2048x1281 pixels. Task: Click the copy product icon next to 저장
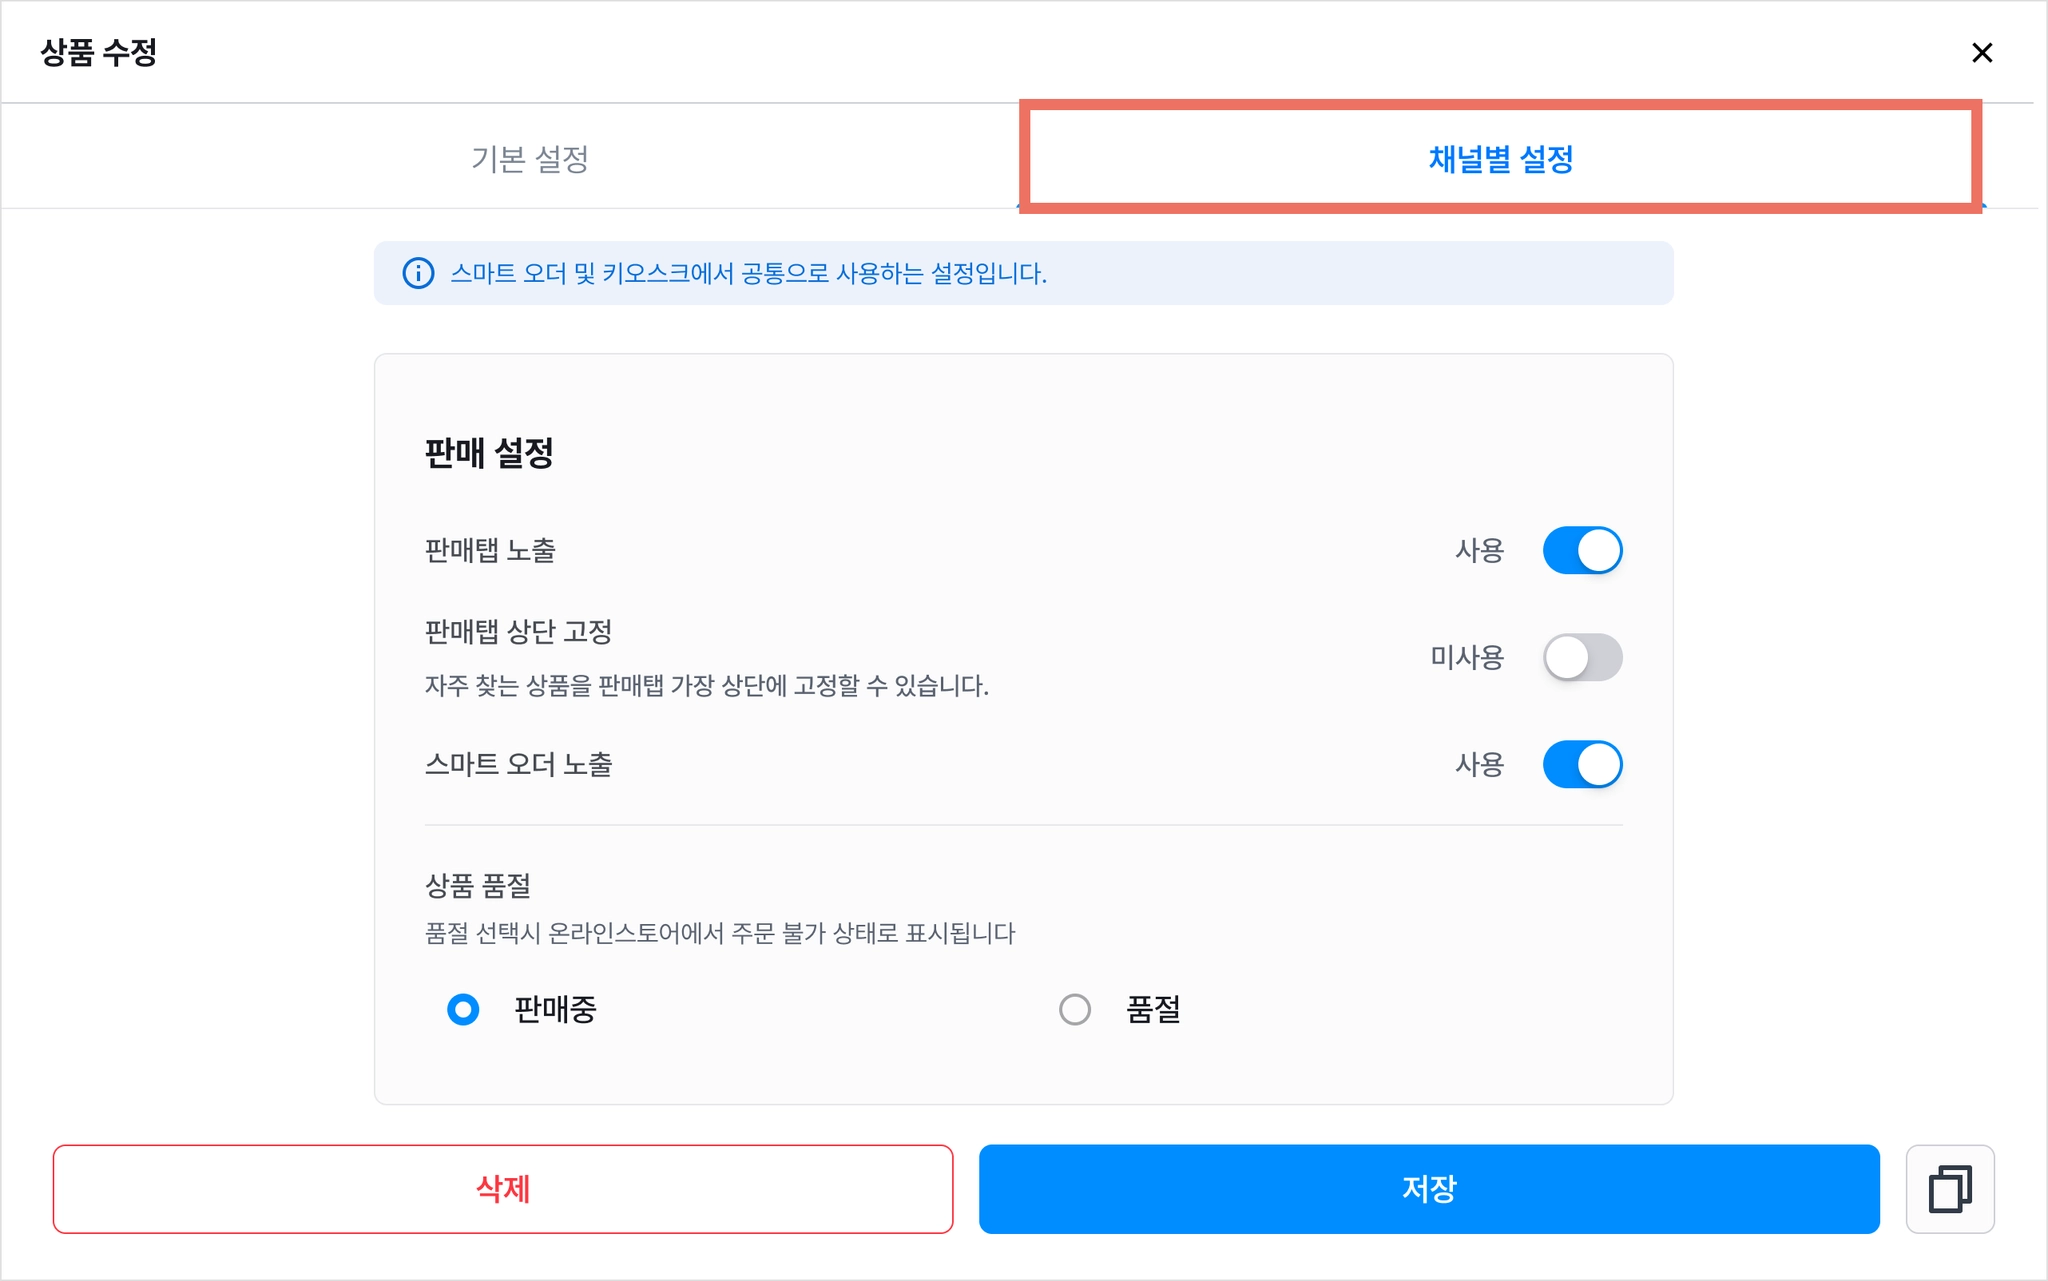tap(1949, 1189)
